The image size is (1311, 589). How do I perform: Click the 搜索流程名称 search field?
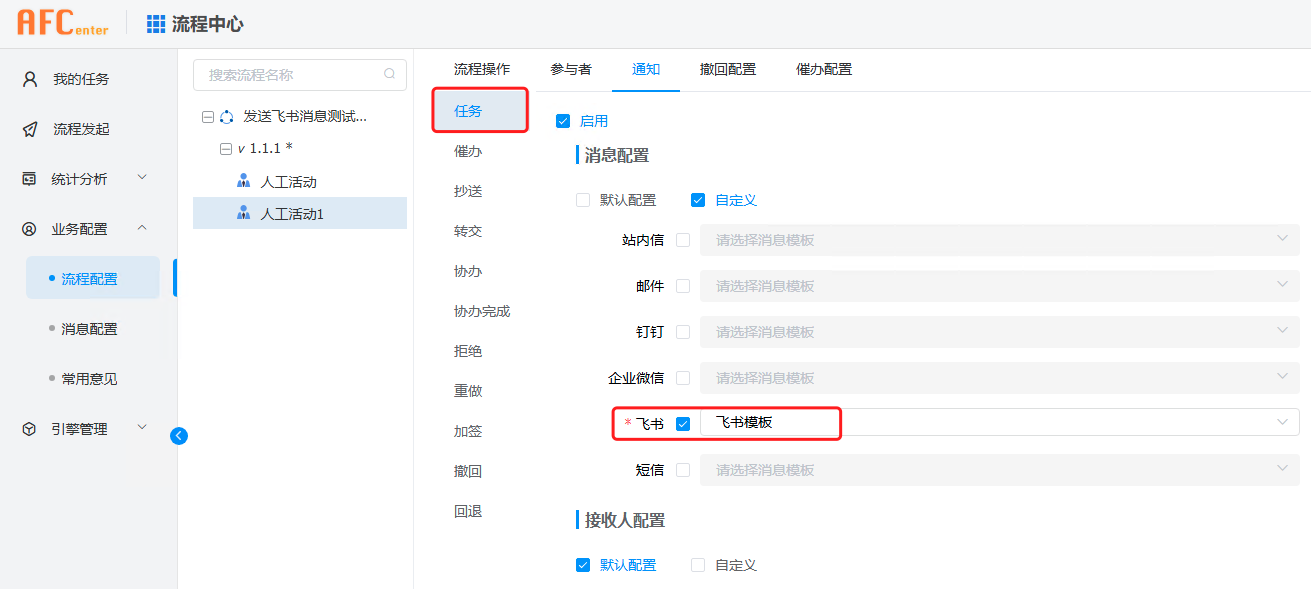pyautogui.click(x=300, y=75)
